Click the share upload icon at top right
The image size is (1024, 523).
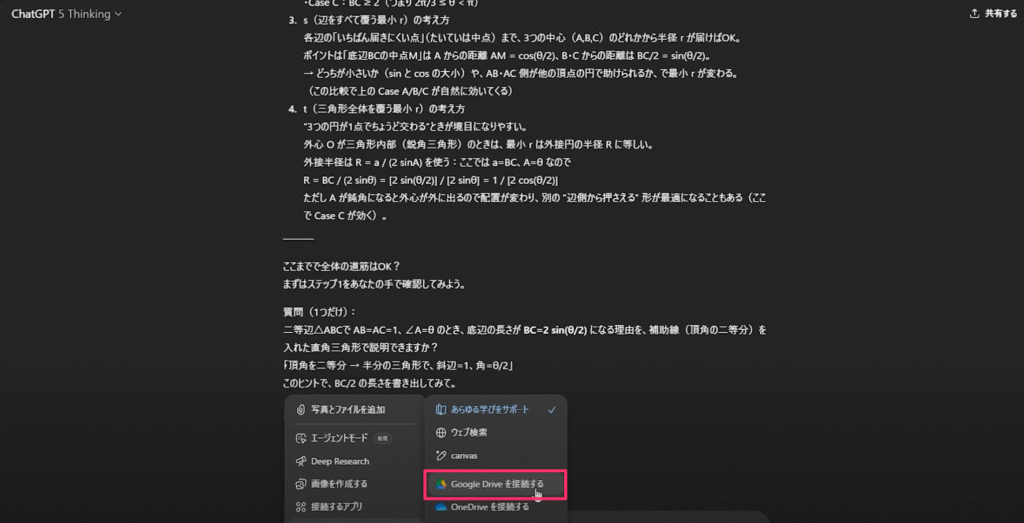(975, 13)
